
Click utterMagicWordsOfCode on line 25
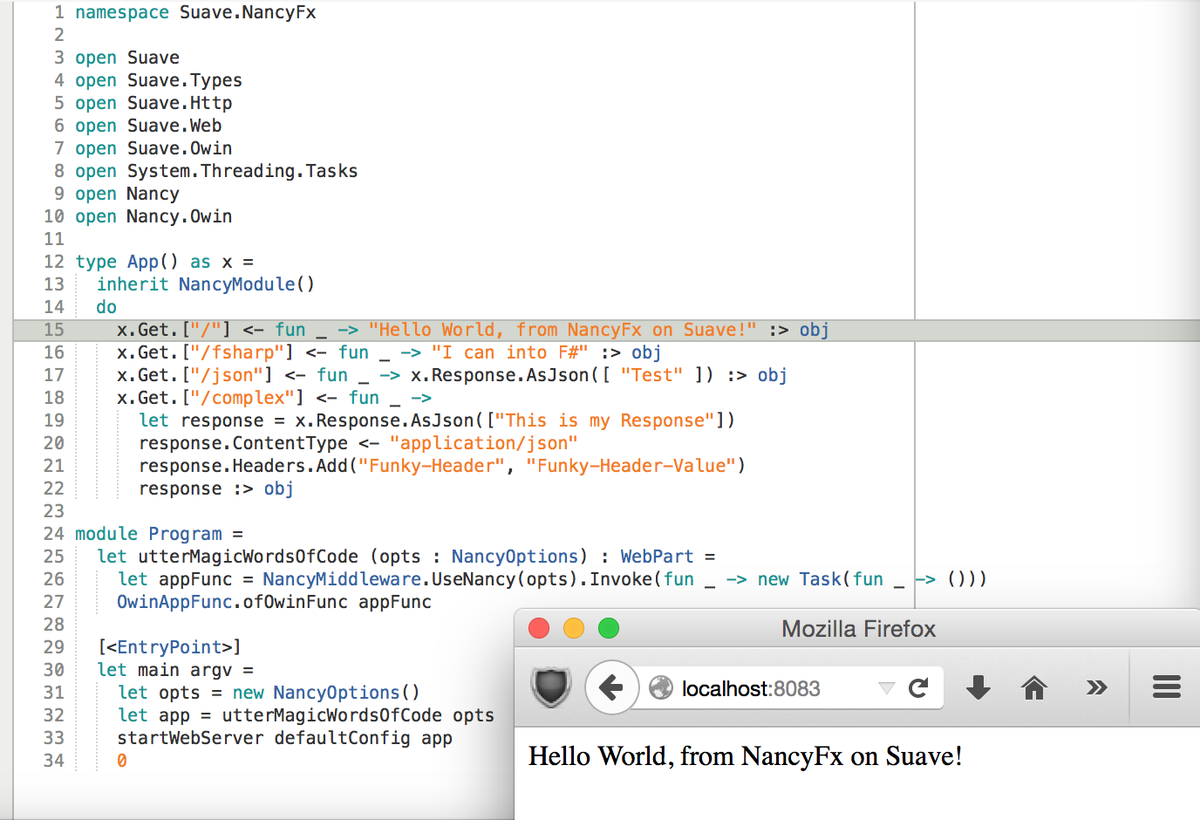[249, 556]
